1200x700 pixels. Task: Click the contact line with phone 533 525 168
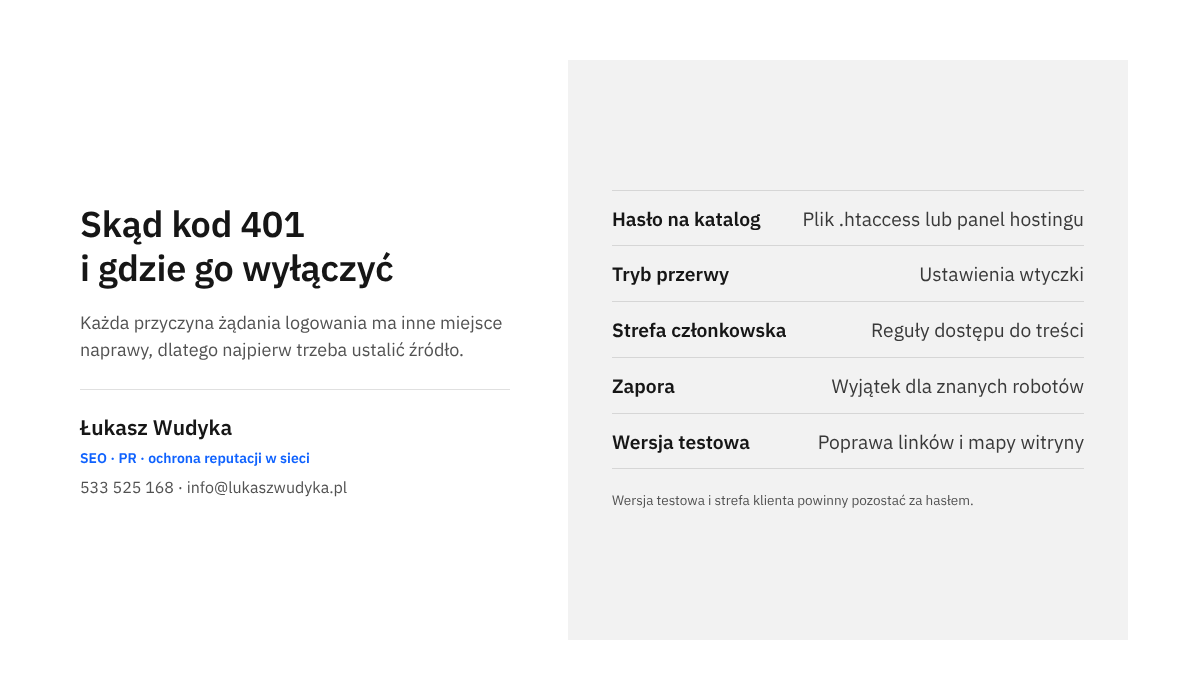click(213, 488)
